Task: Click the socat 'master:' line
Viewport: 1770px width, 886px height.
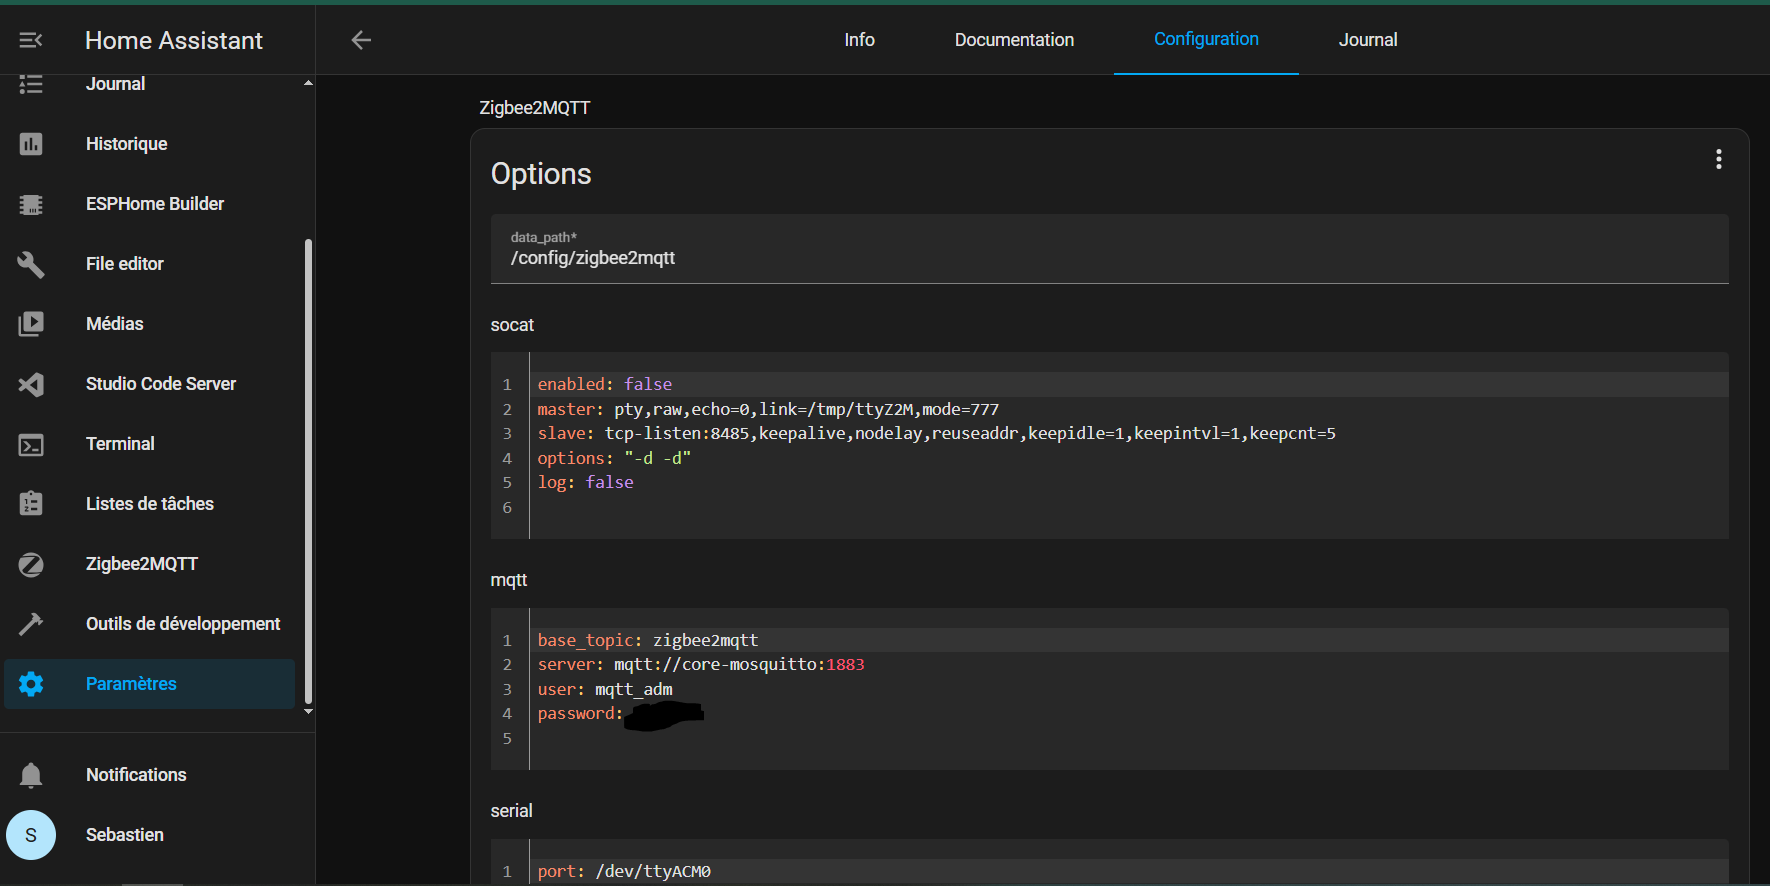Action: coord(1129,409)
